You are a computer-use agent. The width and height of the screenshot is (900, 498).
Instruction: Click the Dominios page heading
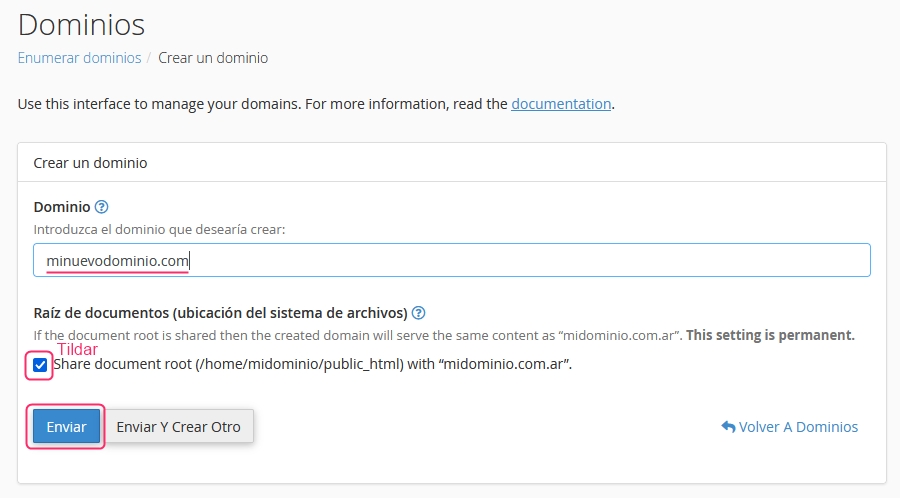pos(82,24)
